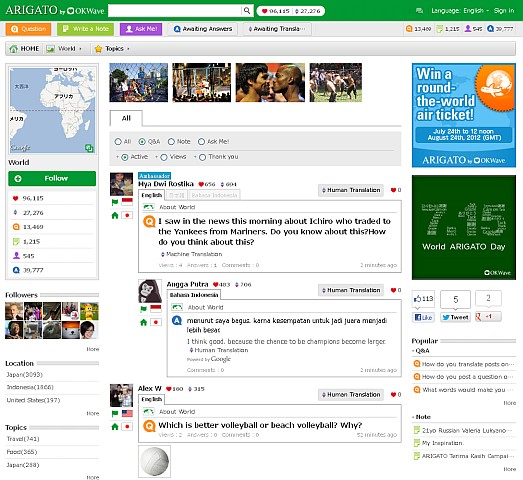Open the chat messages icon in header
The width and height of the screenshot is (523, 480).
point(420,11)
